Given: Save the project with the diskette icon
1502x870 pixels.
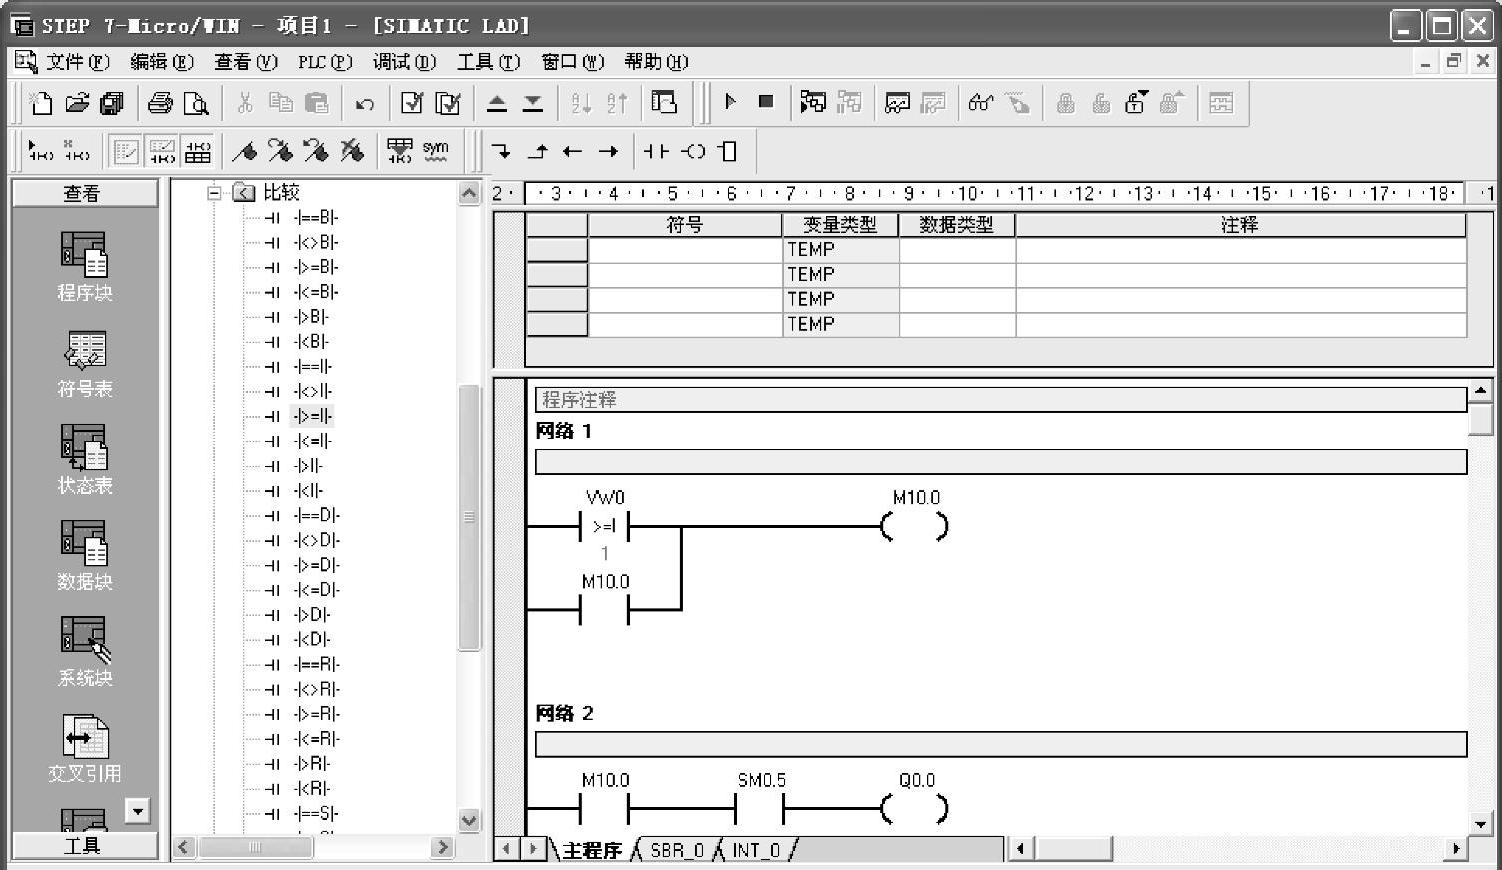Looking at the screenshot, I should (112, 103).
